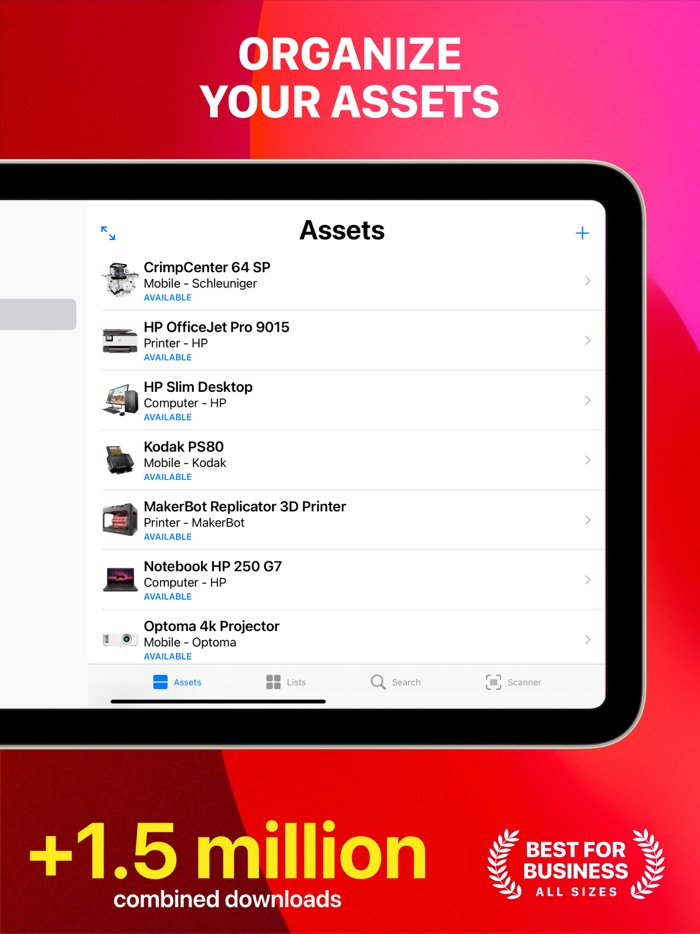This screenshot has height=934, width=700.
Task: Tap the expand fullscreen arrows icon
Action: pos(108,233)
